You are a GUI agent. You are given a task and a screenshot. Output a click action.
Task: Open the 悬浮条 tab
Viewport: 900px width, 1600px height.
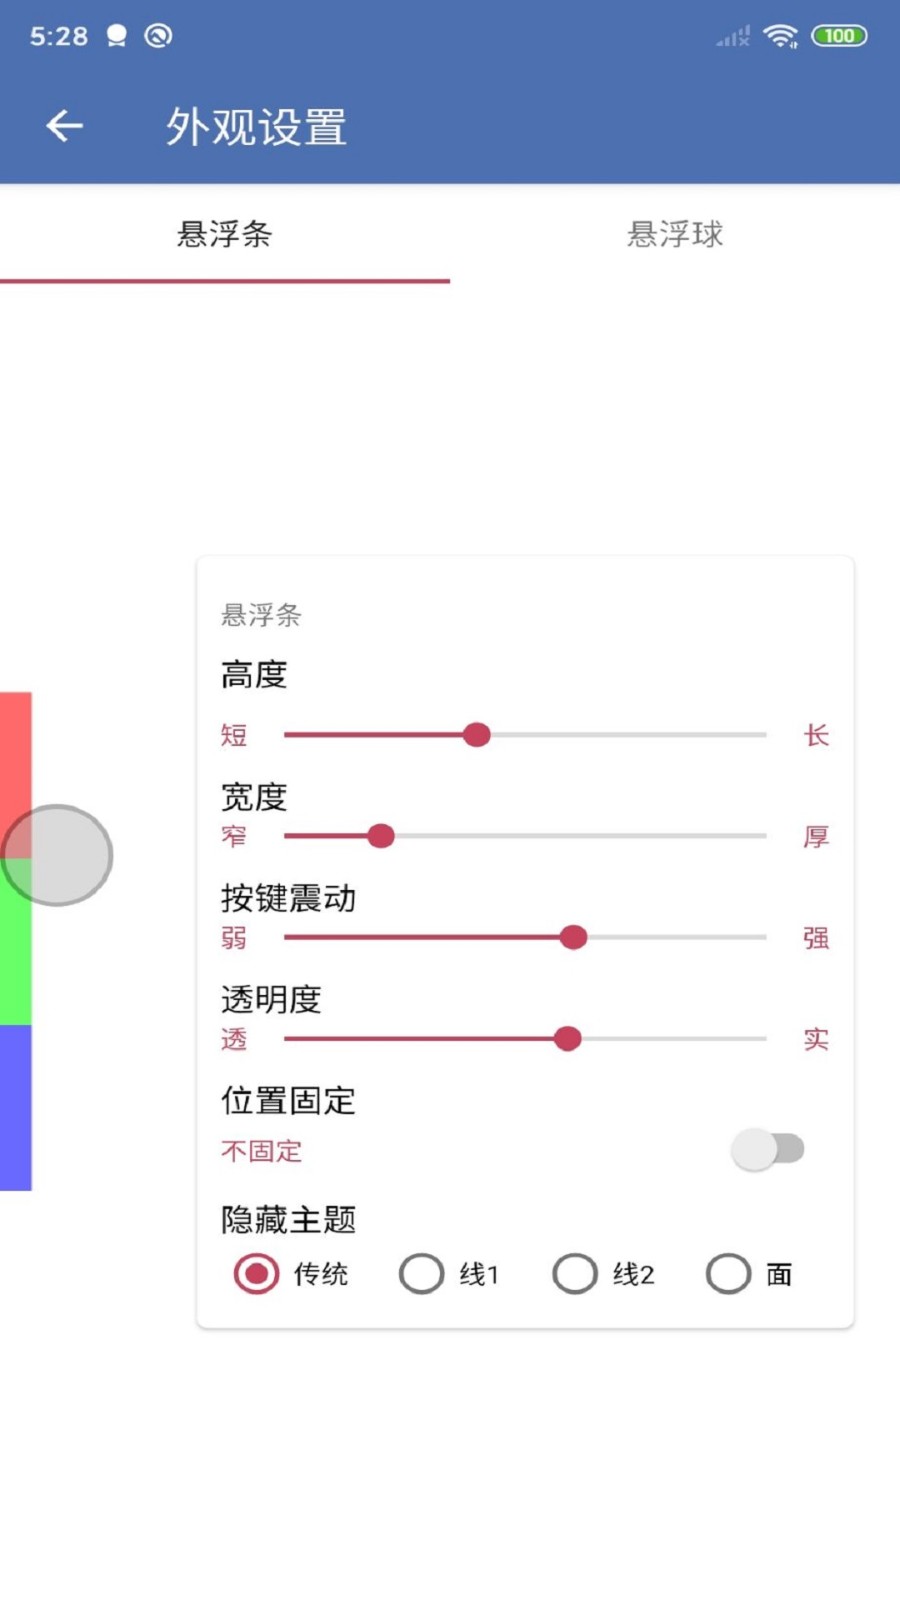(225, 234)
